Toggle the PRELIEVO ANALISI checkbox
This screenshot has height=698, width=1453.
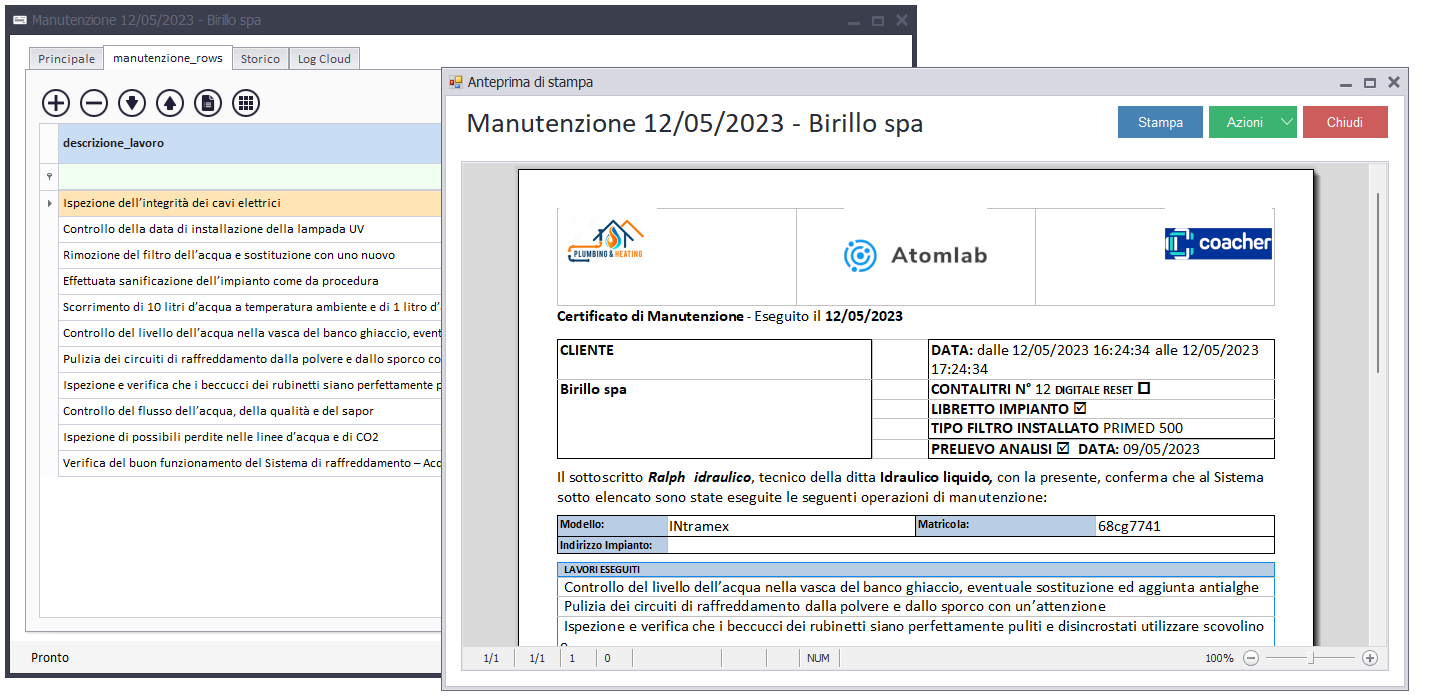(1063, 449)
